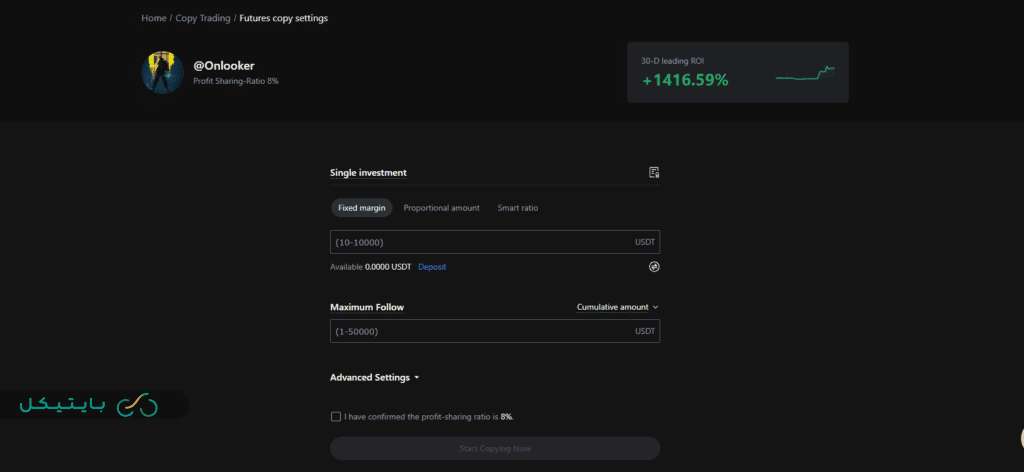Go to Home in the breadcrumb
Image resolution: width=1024 pixels, height=472 pixels.
(154, 18)
